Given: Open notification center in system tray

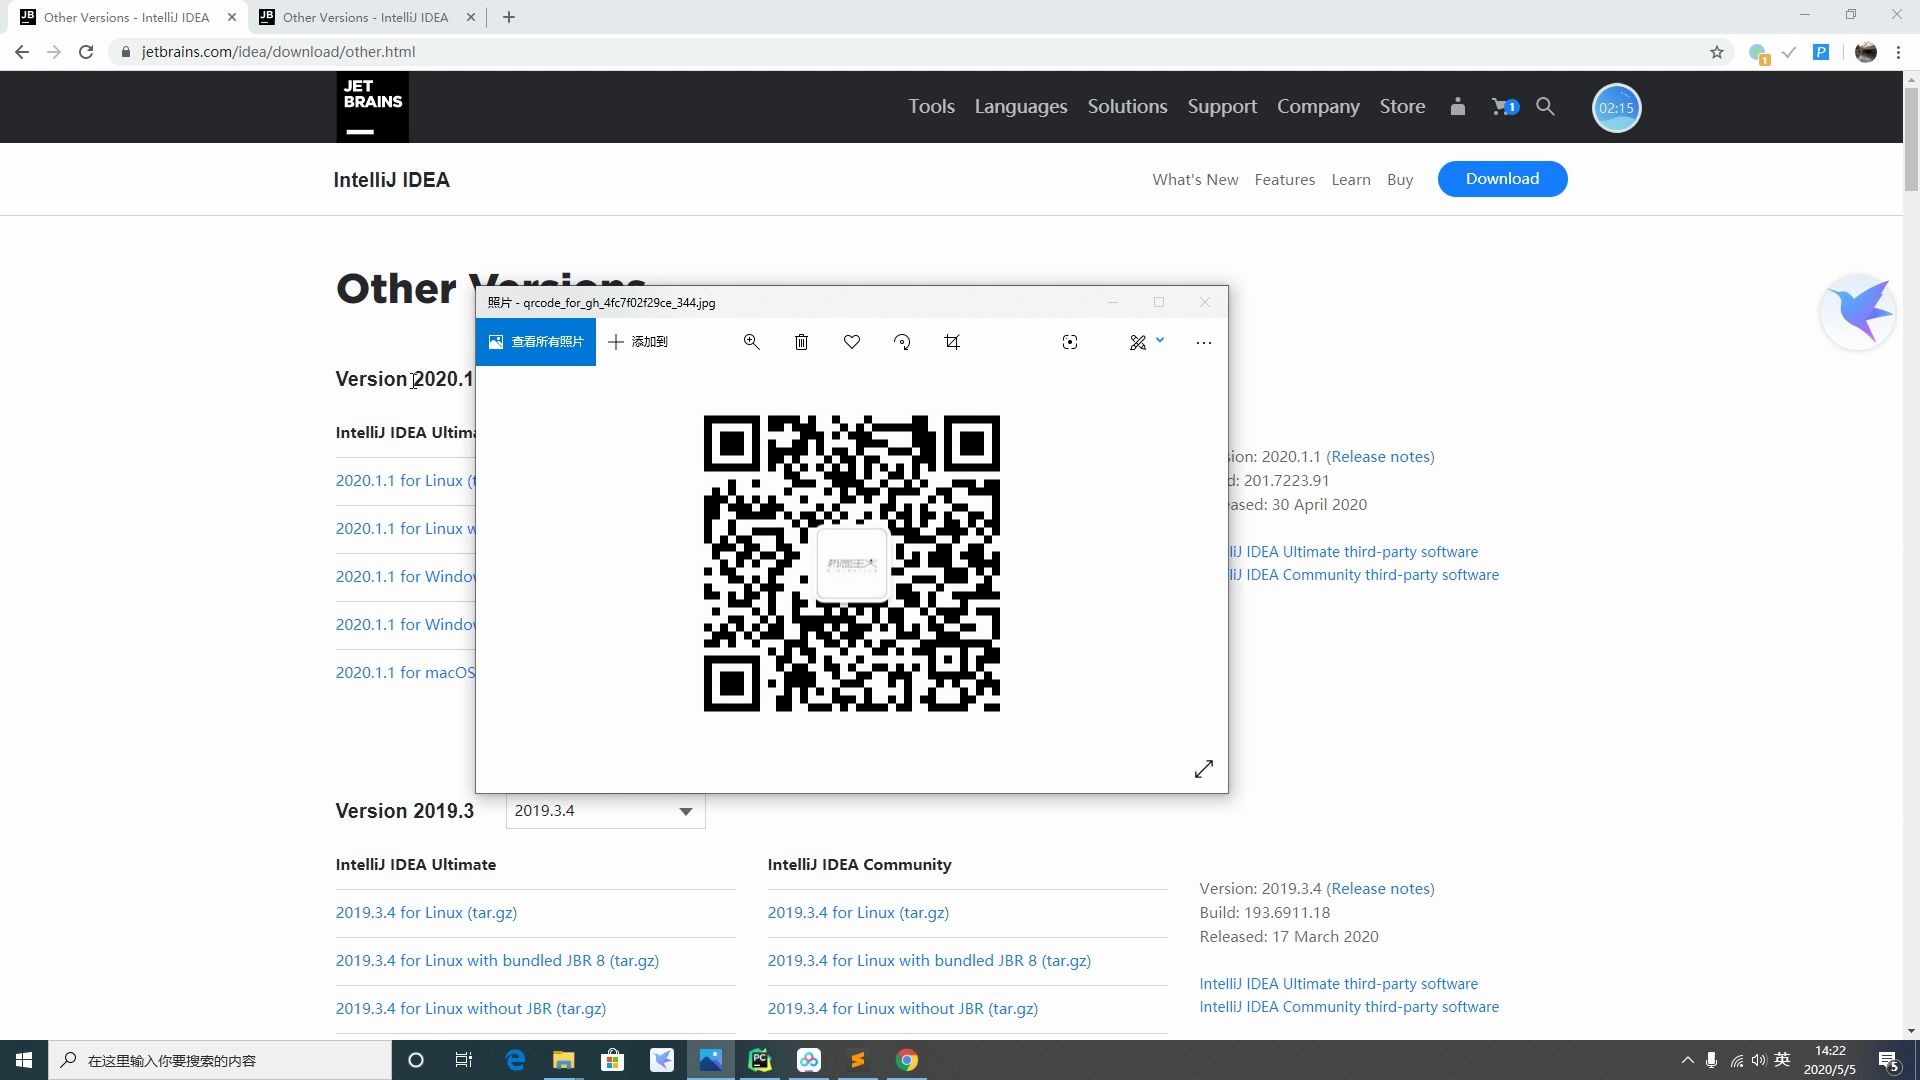Looking at the screenshot, I should (1889, 1061).
